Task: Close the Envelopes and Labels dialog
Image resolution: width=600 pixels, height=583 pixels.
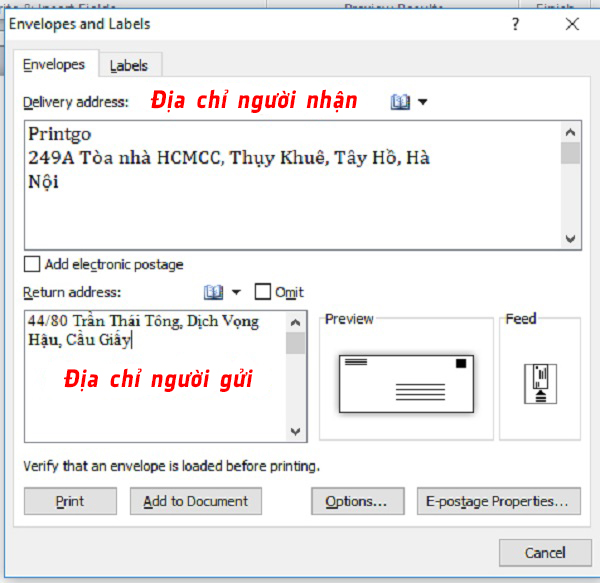Action: click(571, 24)
